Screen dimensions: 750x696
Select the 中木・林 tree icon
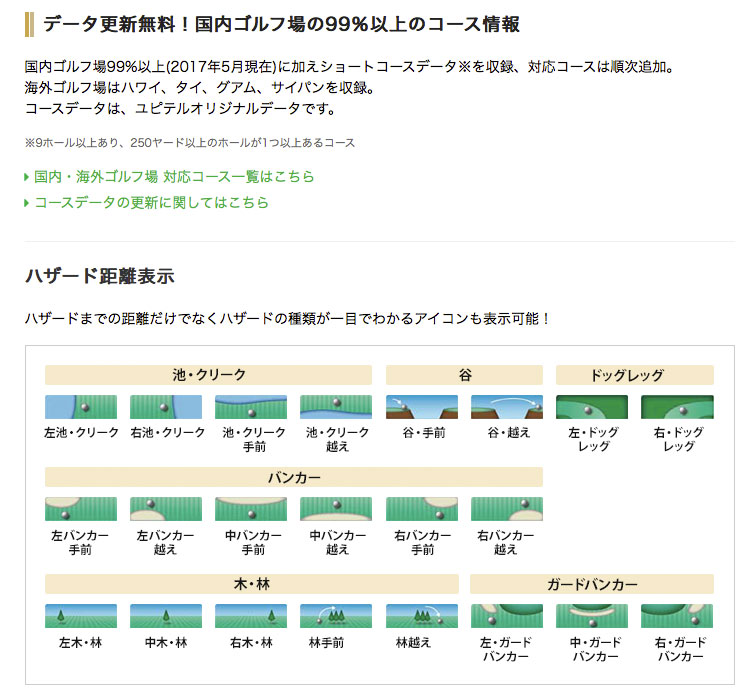click(x=166, y=616)
